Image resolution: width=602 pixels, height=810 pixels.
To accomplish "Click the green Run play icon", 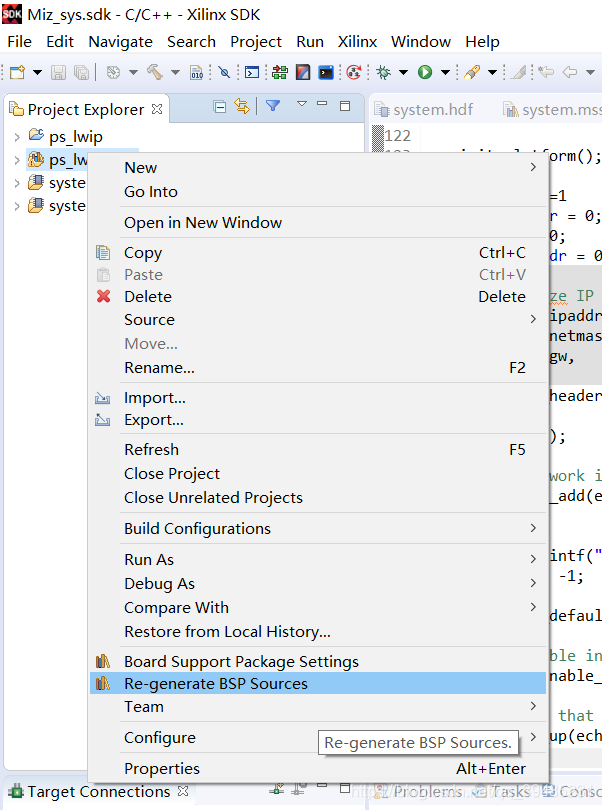I will tap(425, 72).
